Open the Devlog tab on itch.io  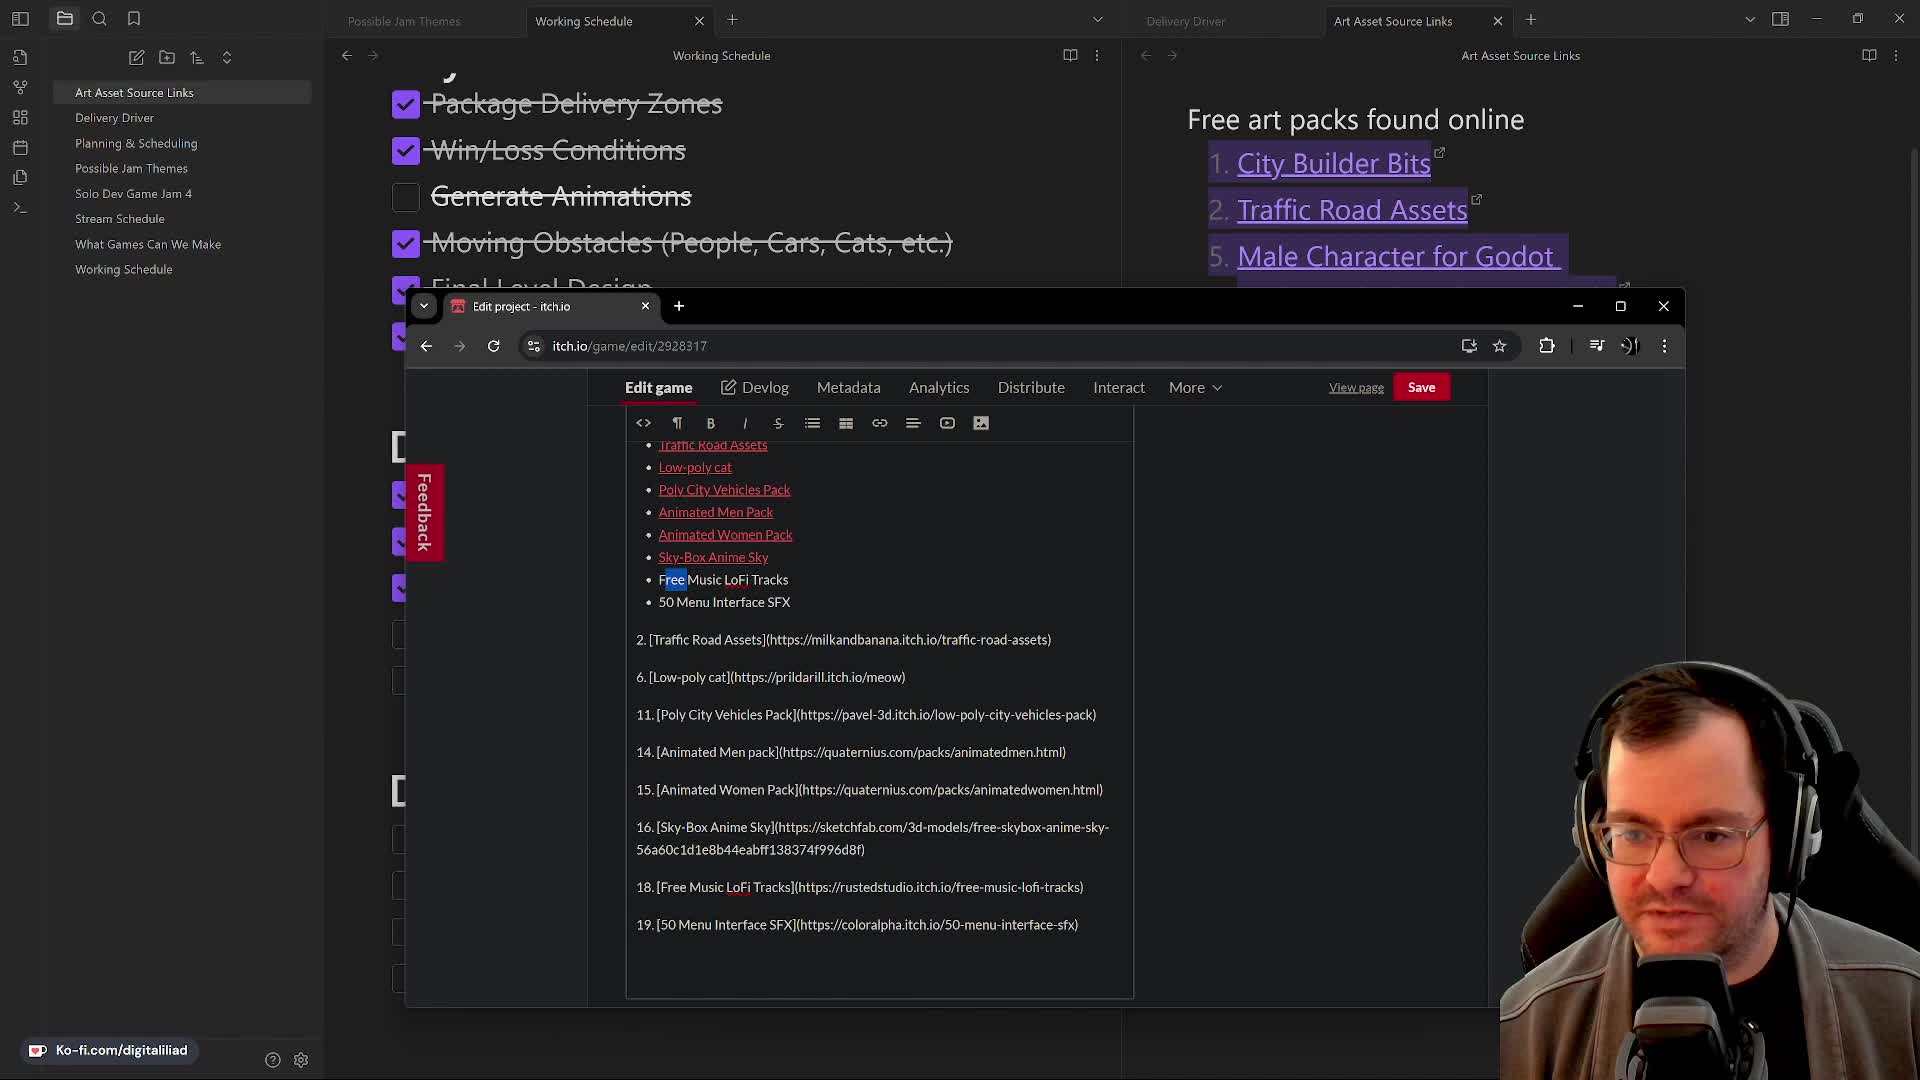click(x=755, y=388)
